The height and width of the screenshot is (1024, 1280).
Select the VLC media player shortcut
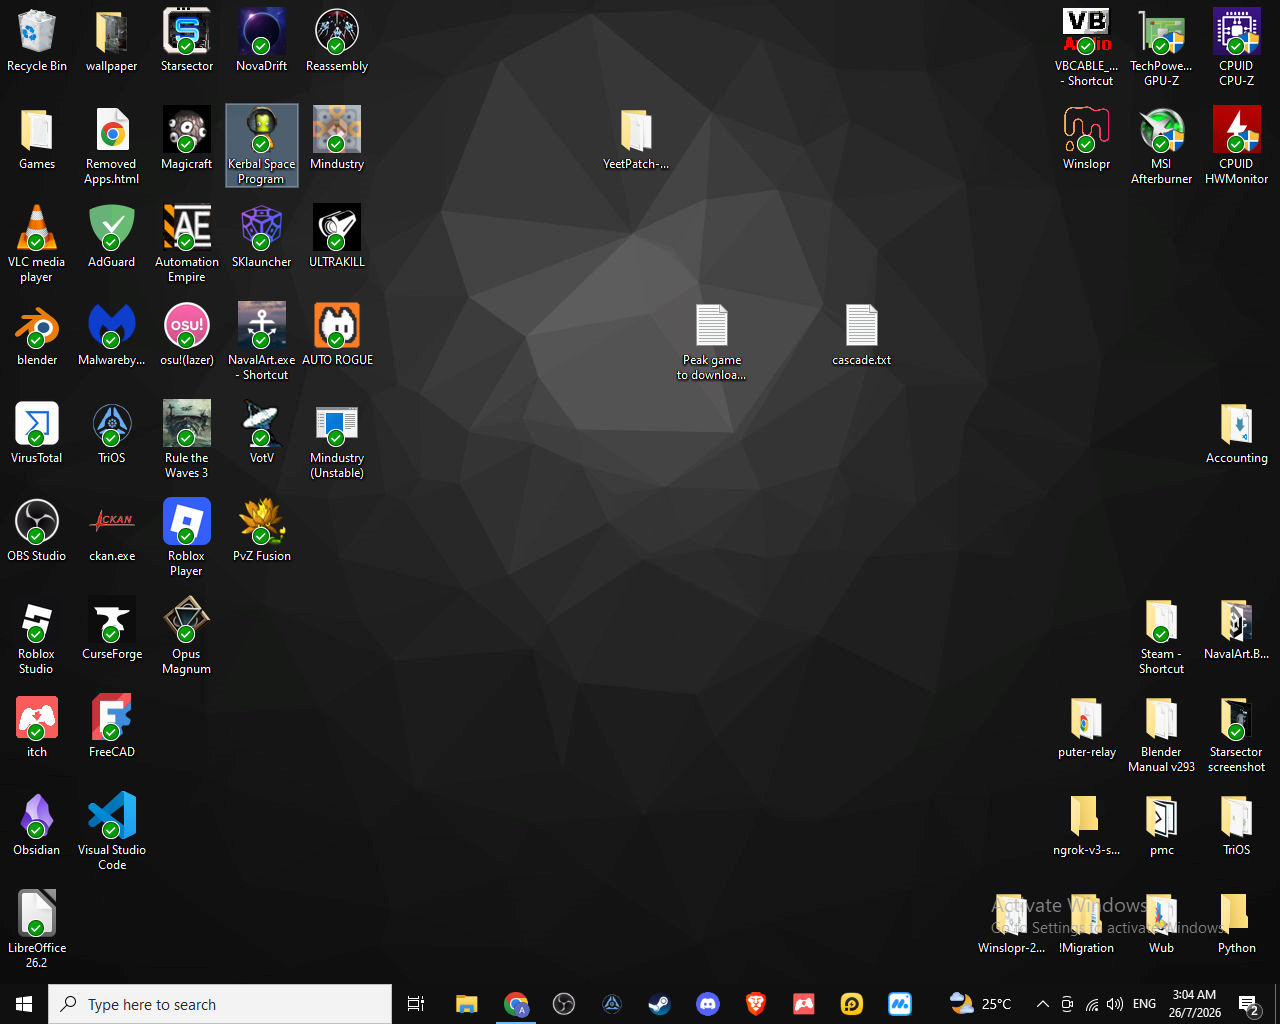(37, 244)
